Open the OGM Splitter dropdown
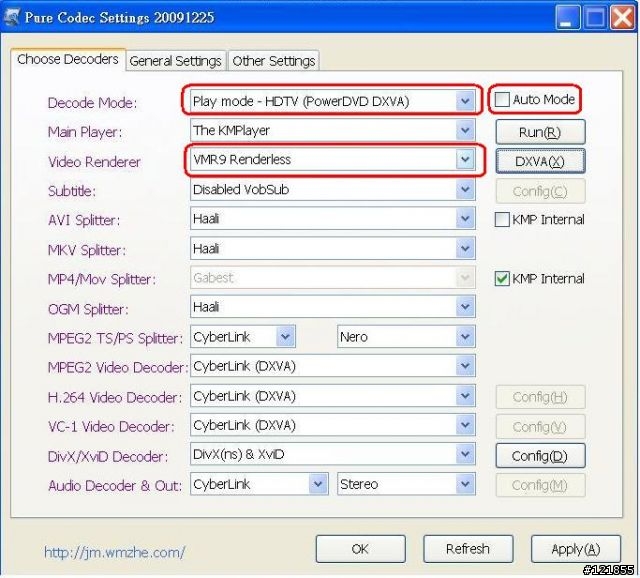The image size is (640, 578). (465, 307)
